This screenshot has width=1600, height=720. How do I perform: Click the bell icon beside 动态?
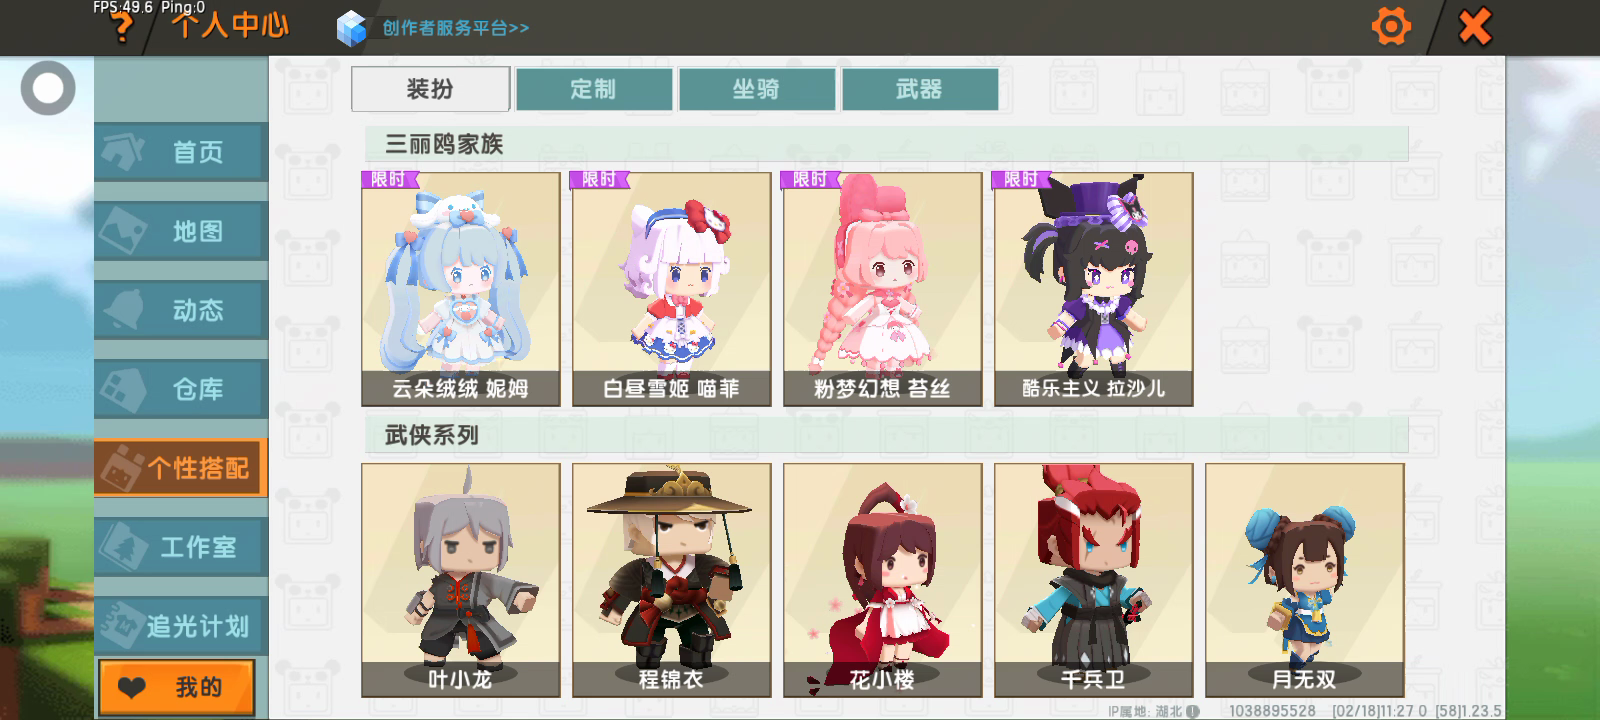(124, 309)
